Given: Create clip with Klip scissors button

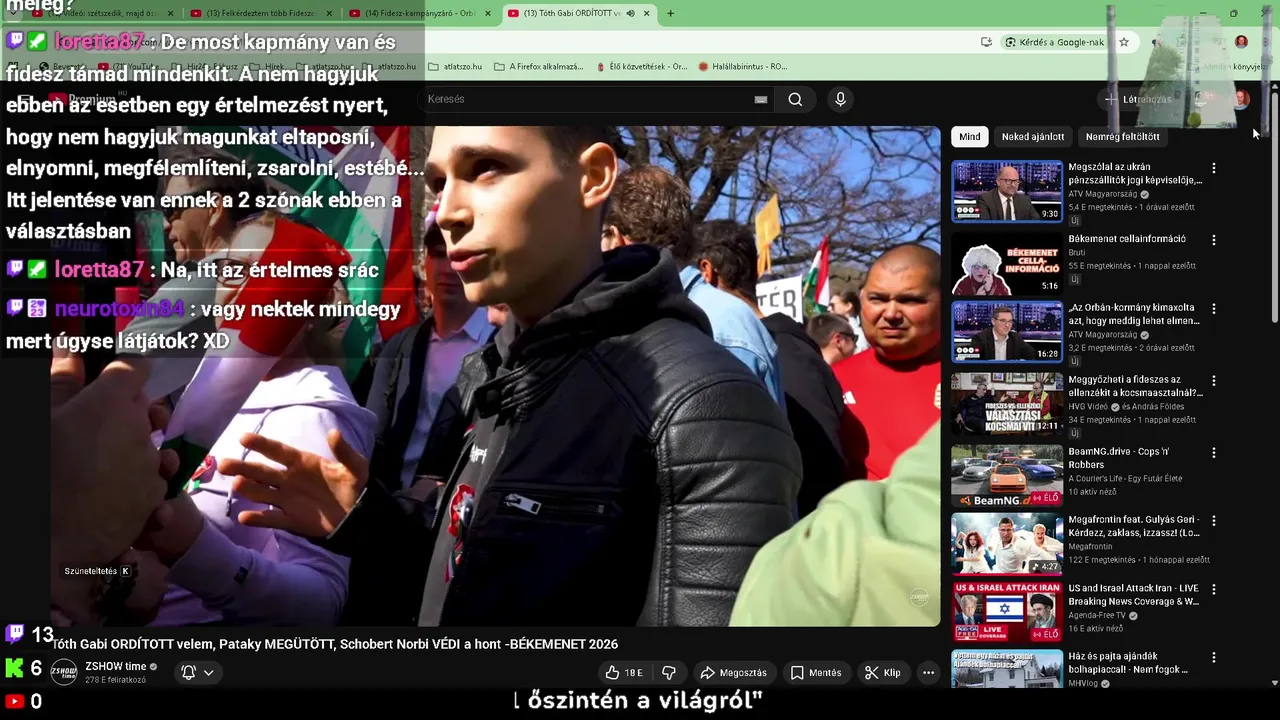Looking at the screenshot, I should pyautogui.click(x=883, y=673).
